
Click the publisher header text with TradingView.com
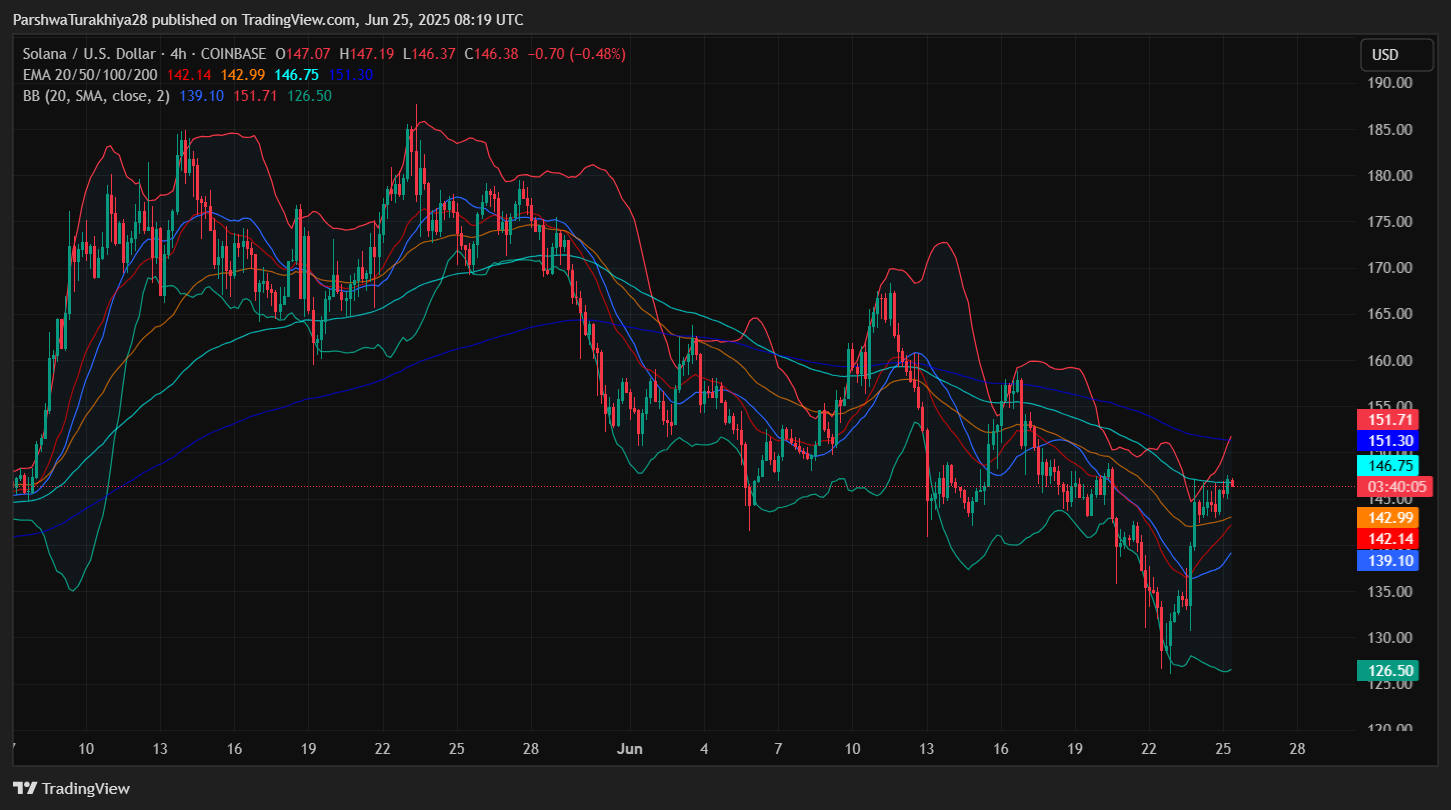[267, 20]
